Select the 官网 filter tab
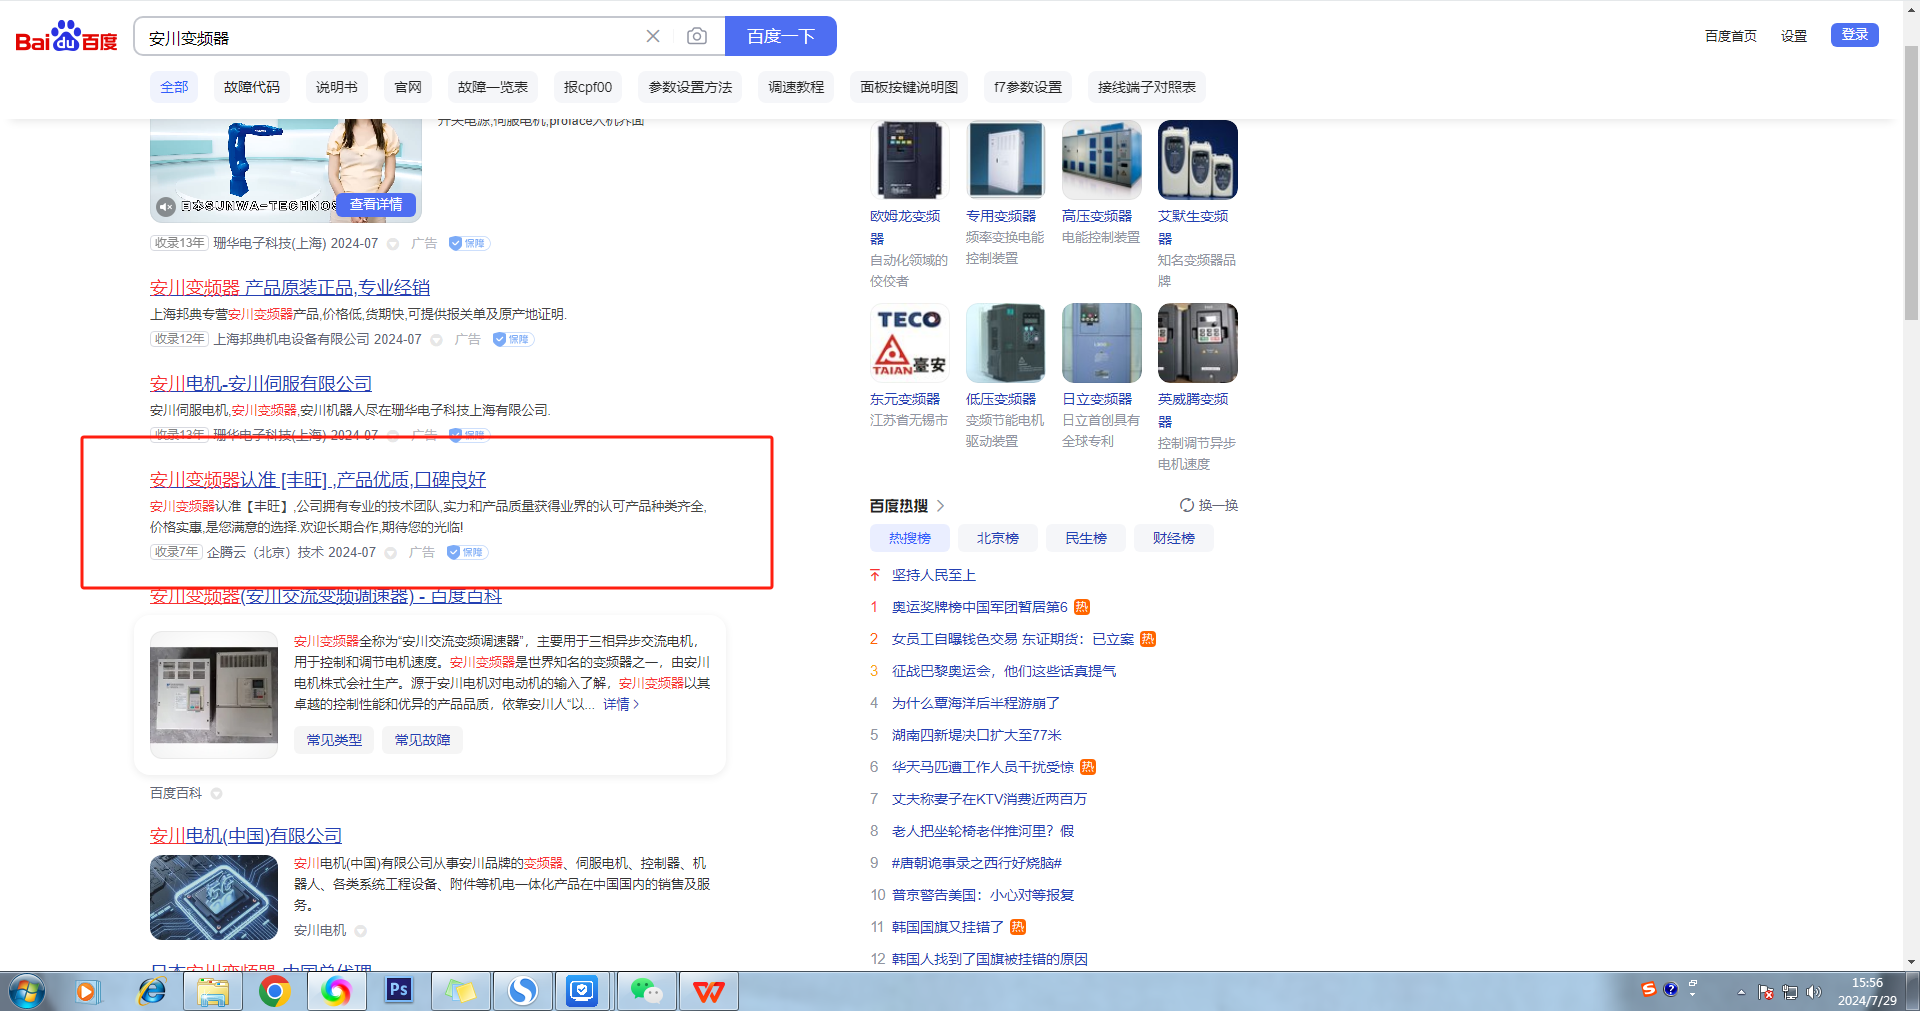The height and width of the screenshot is (1011, 1920). pyautogui.click(x=408, y=87)
